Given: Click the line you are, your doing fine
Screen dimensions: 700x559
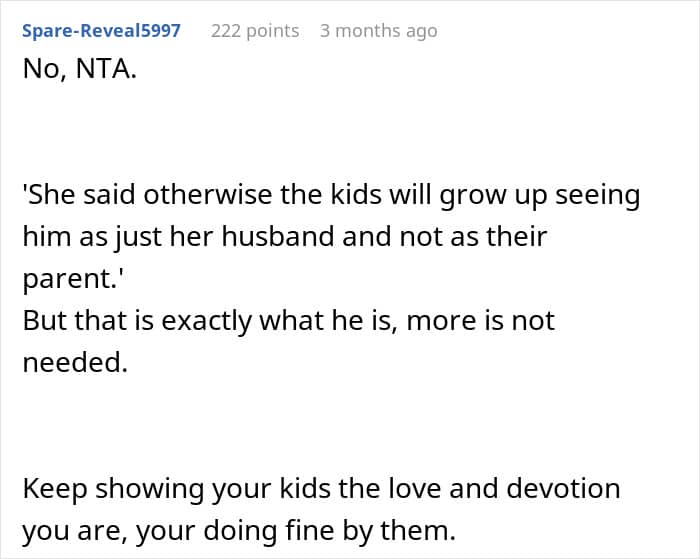Looking at the screenshot, I should tap(239, 531).
